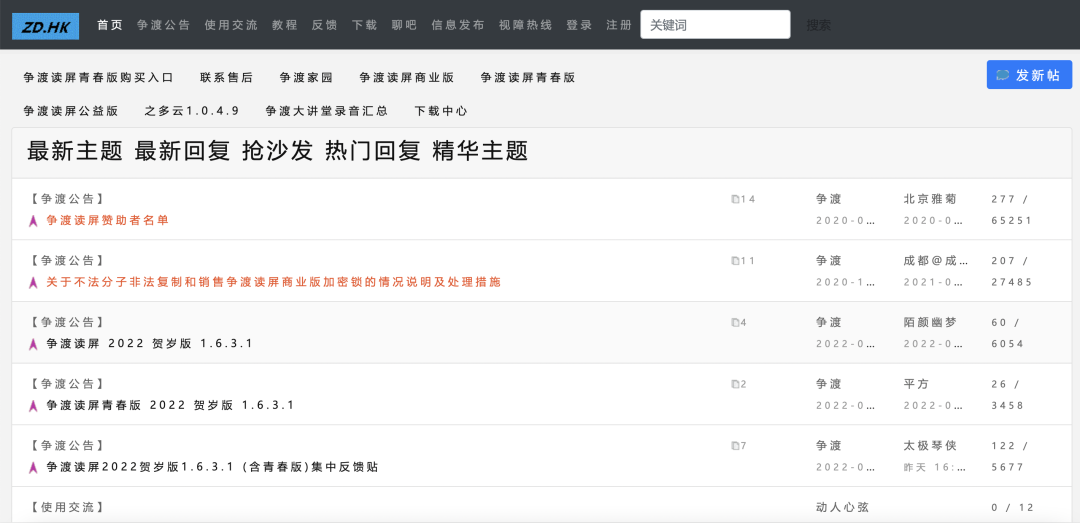Viewport: 1080px width, 523px height.
Task: Click last replier 太极琴侠
Action: pyautogui.click(x=930, y=446)
